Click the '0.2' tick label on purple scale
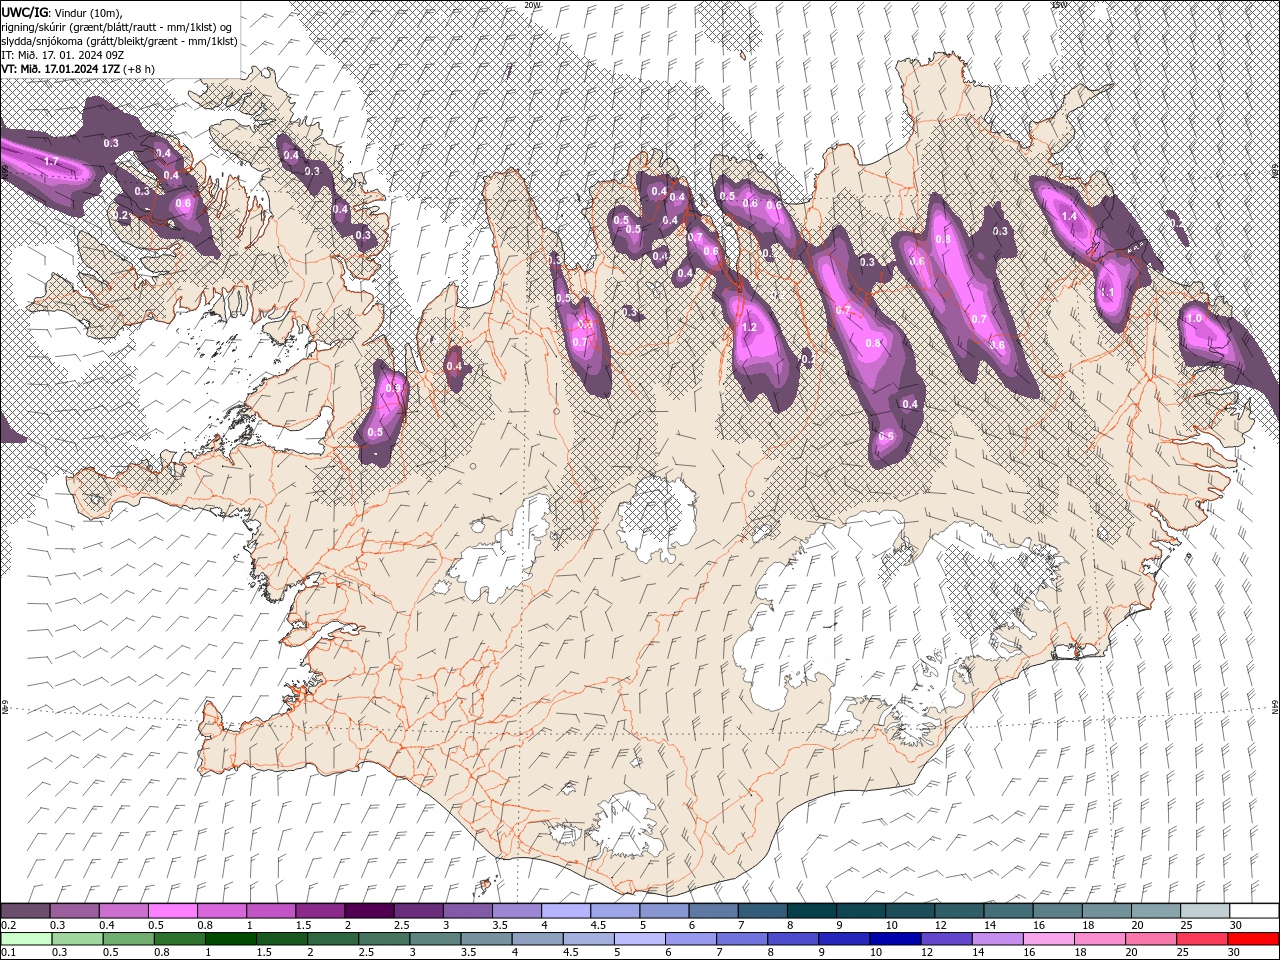Viewport: 1280px width, 960px height. [8, 925]
